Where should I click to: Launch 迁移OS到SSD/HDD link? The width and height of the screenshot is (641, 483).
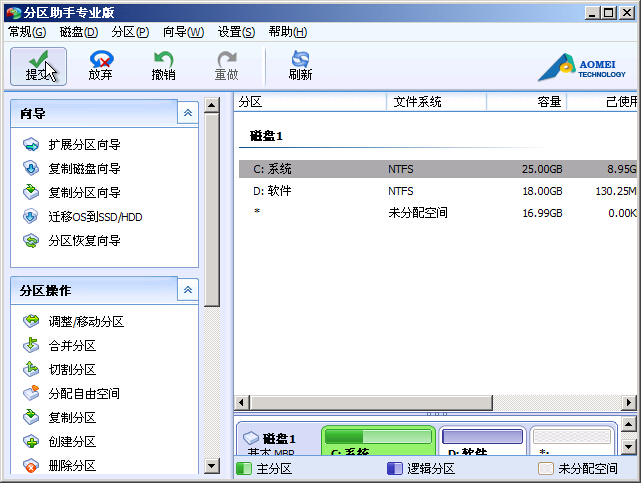(95, 217)
